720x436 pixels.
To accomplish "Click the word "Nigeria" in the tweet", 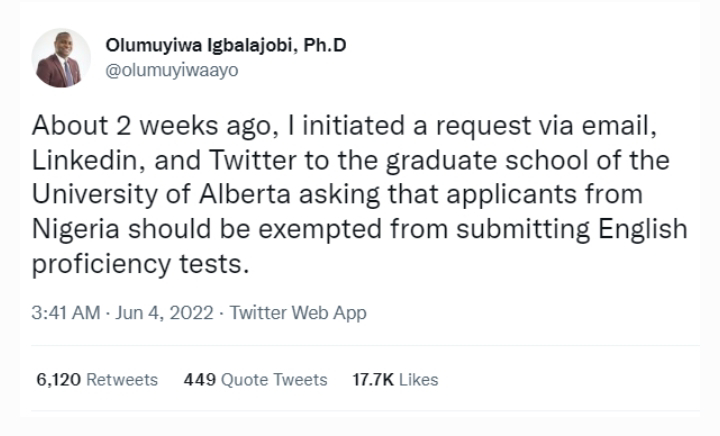I will pos(78,228).
